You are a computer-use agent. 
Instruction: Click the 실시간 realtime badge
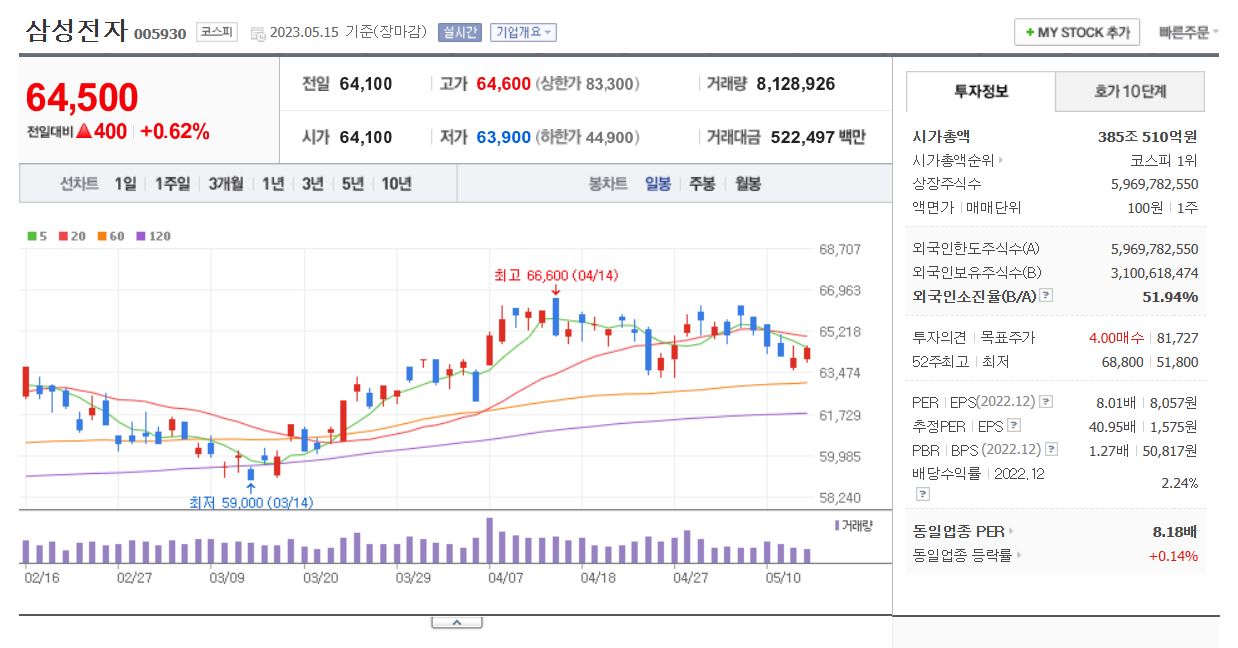[460, 32]
